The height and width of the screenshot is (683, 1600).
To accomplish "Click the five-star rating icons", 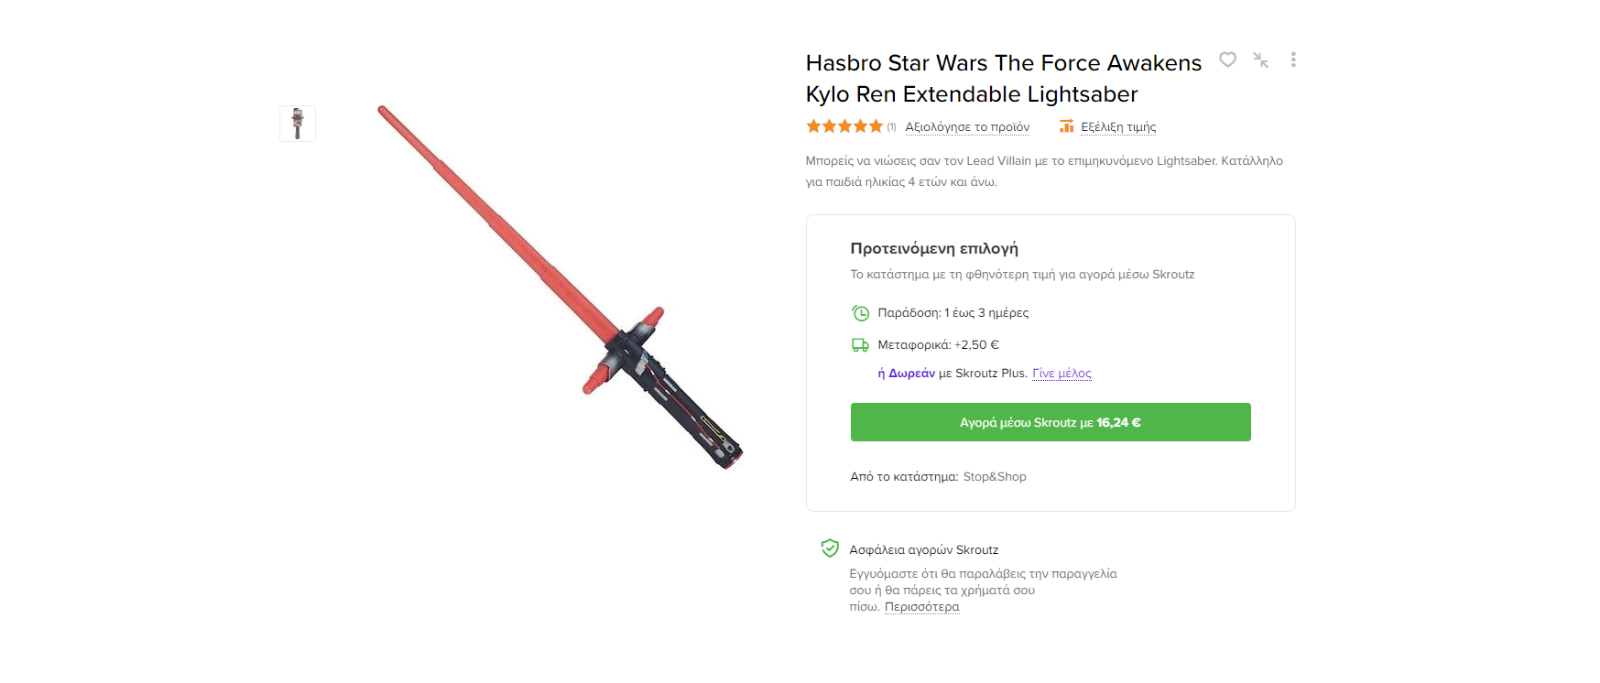I will 844,127.
